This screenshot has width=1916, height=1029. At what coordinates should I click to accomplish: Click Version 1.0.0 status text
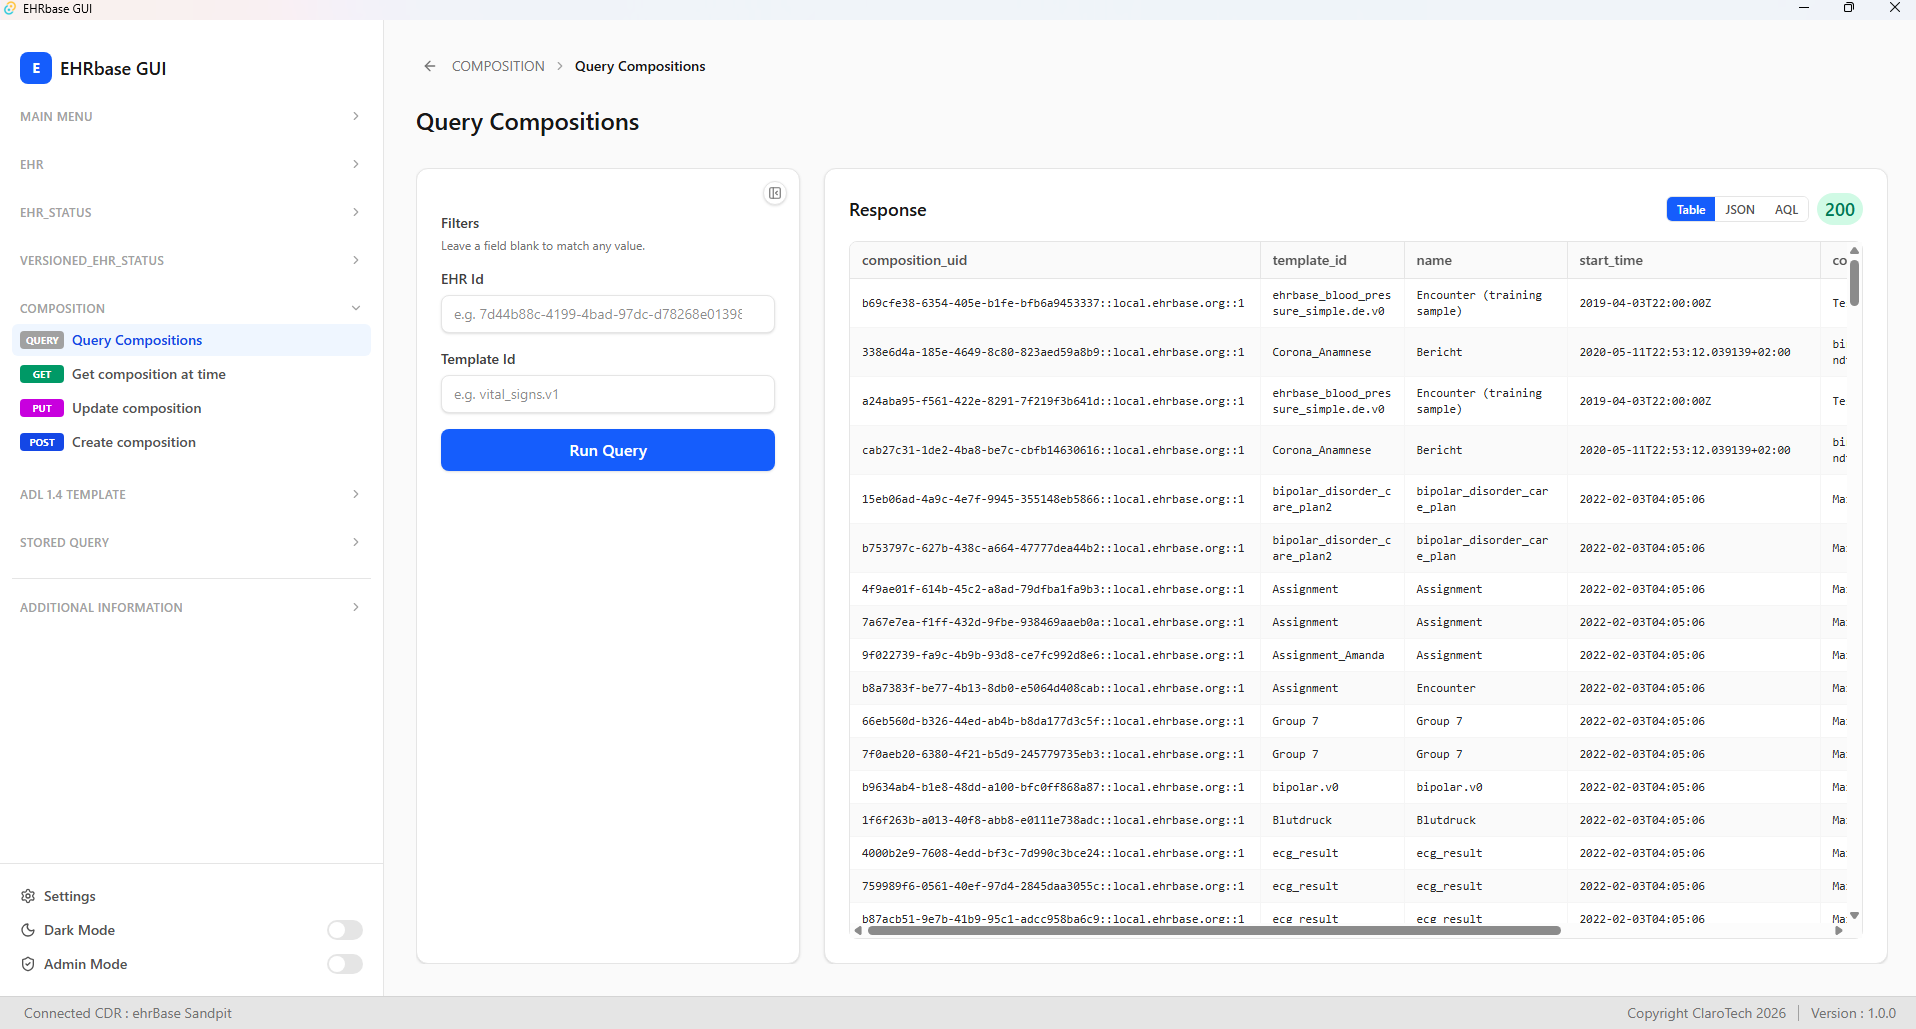(x=1853, y=1013)
